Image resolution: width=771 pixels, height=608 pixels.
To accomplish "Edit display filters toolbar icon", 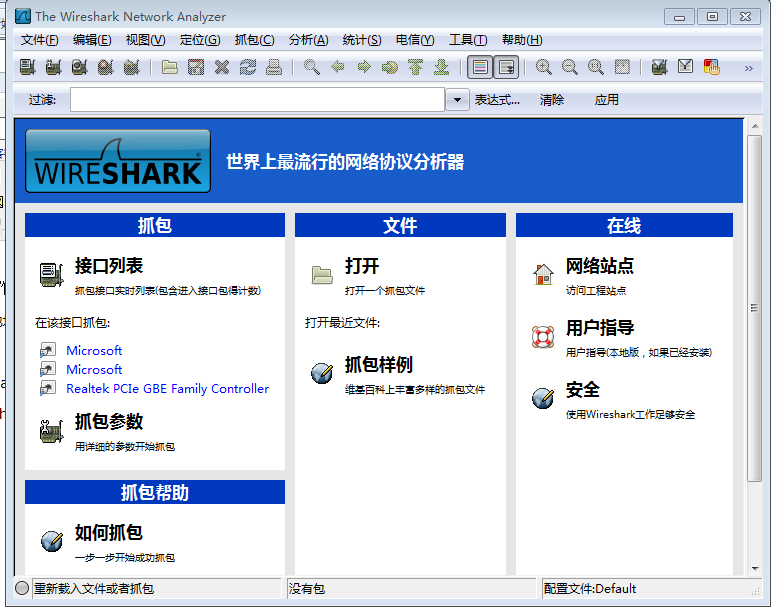I will click(x=685, y=67).
